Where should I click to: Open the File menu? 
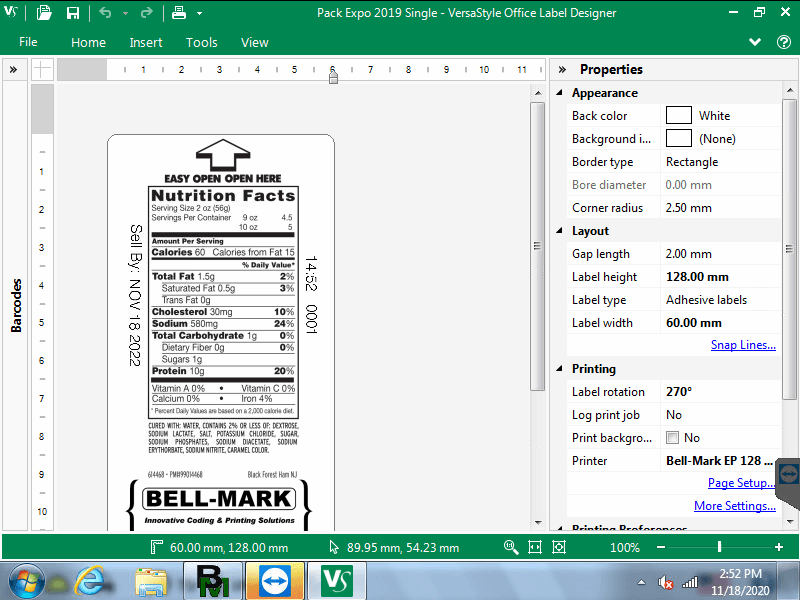coord(28,42)
